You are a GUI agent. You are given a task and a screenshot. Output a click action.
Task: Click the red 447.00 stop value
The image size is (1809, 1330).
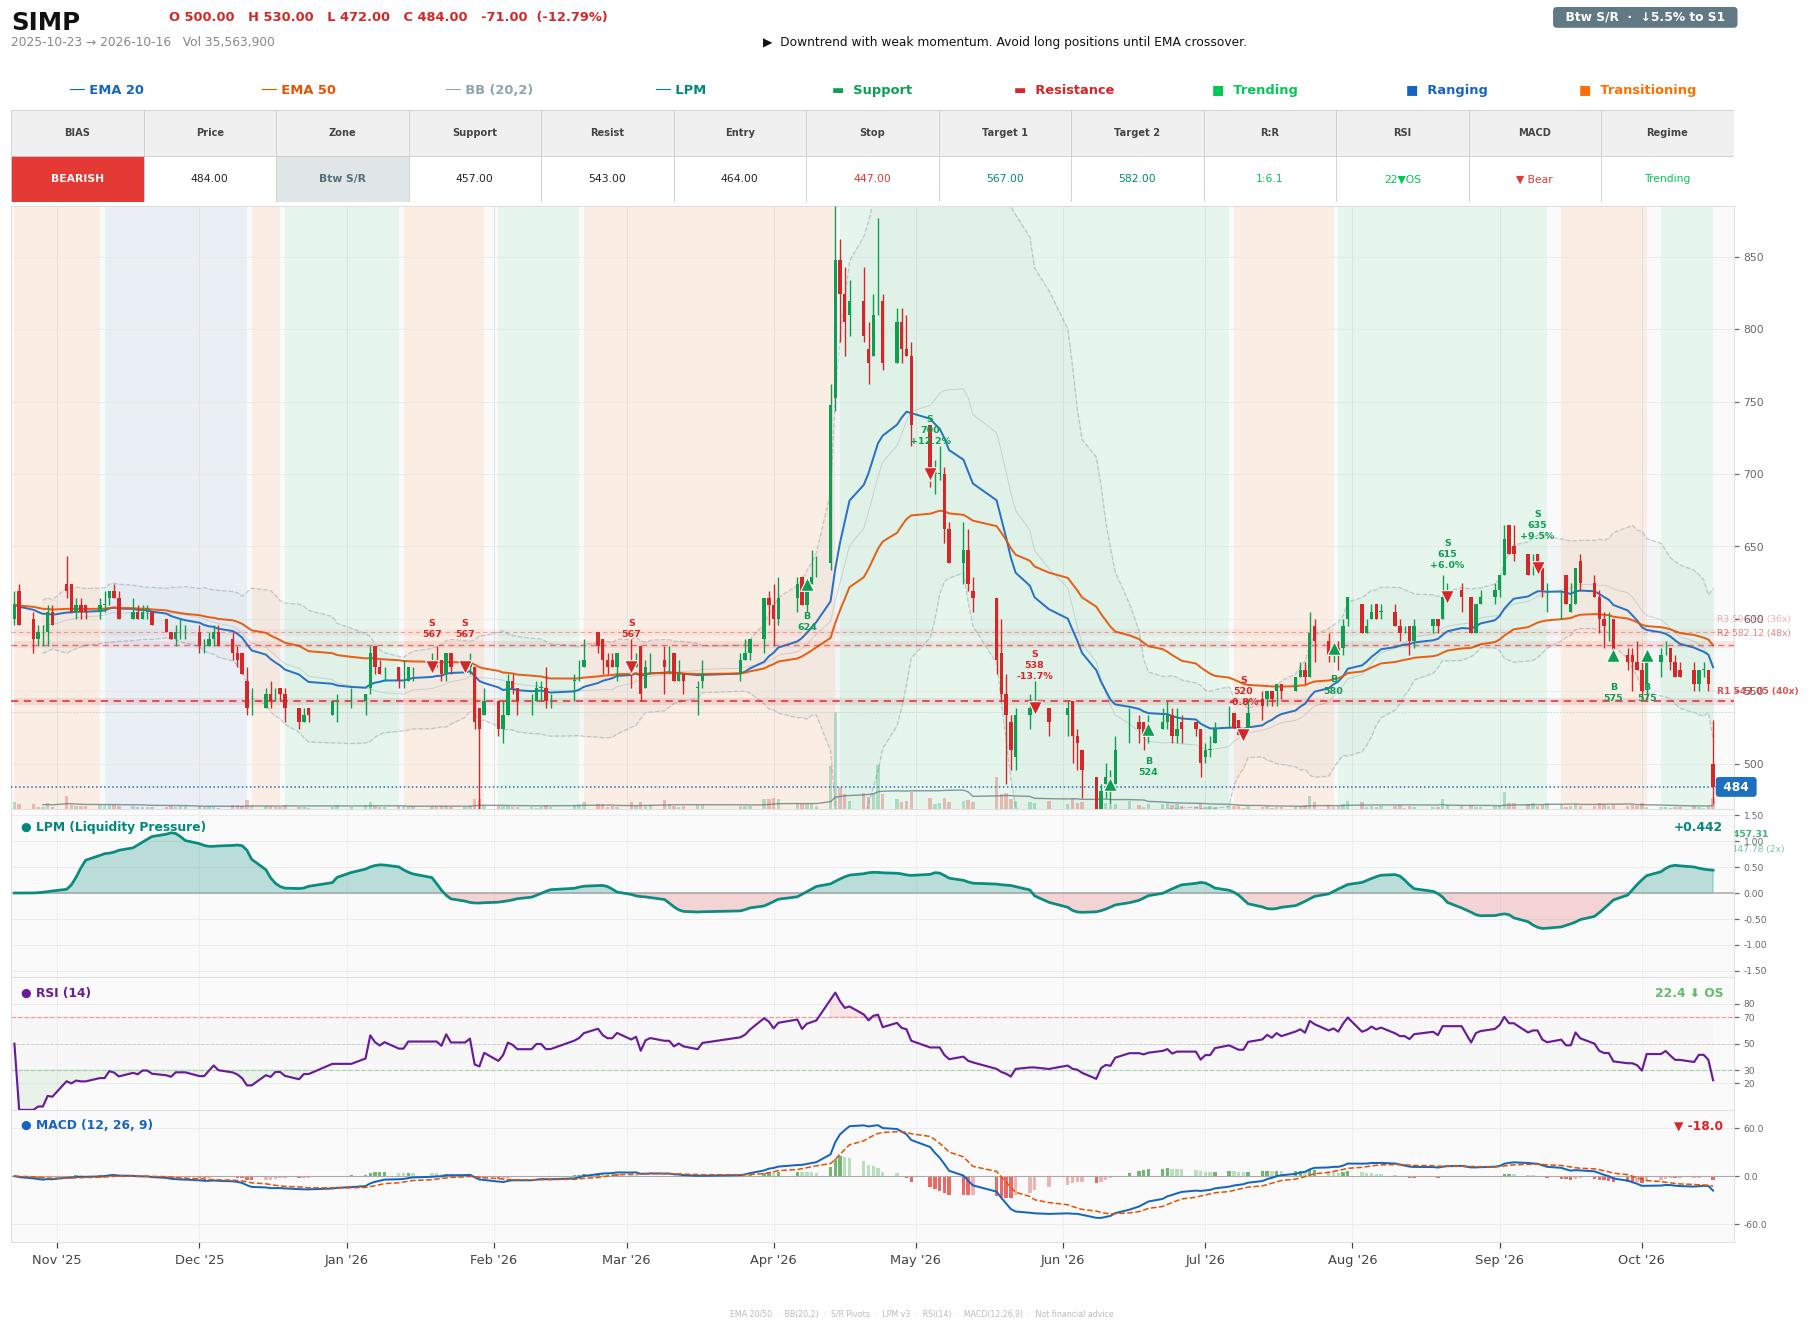872,179
